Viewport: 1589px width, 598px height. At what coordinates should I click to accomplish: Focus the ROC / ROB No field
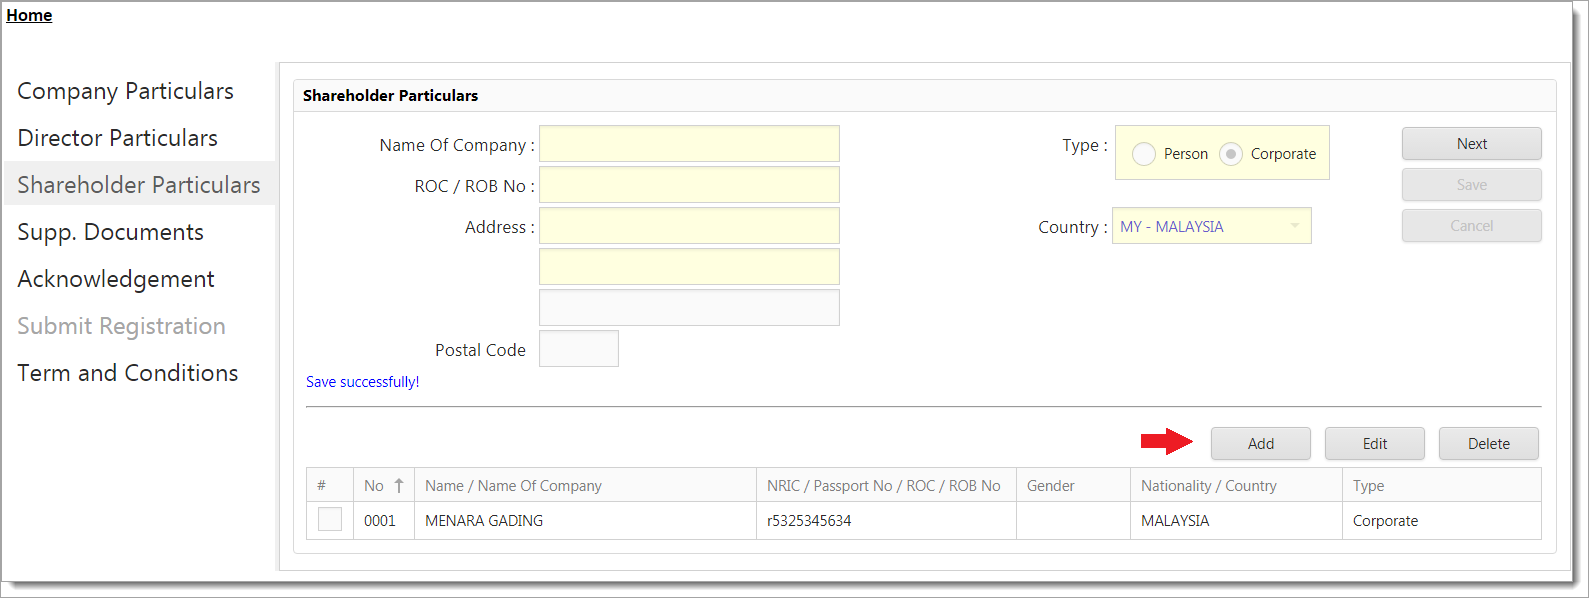pyautogui.click(x=689, y=185)
